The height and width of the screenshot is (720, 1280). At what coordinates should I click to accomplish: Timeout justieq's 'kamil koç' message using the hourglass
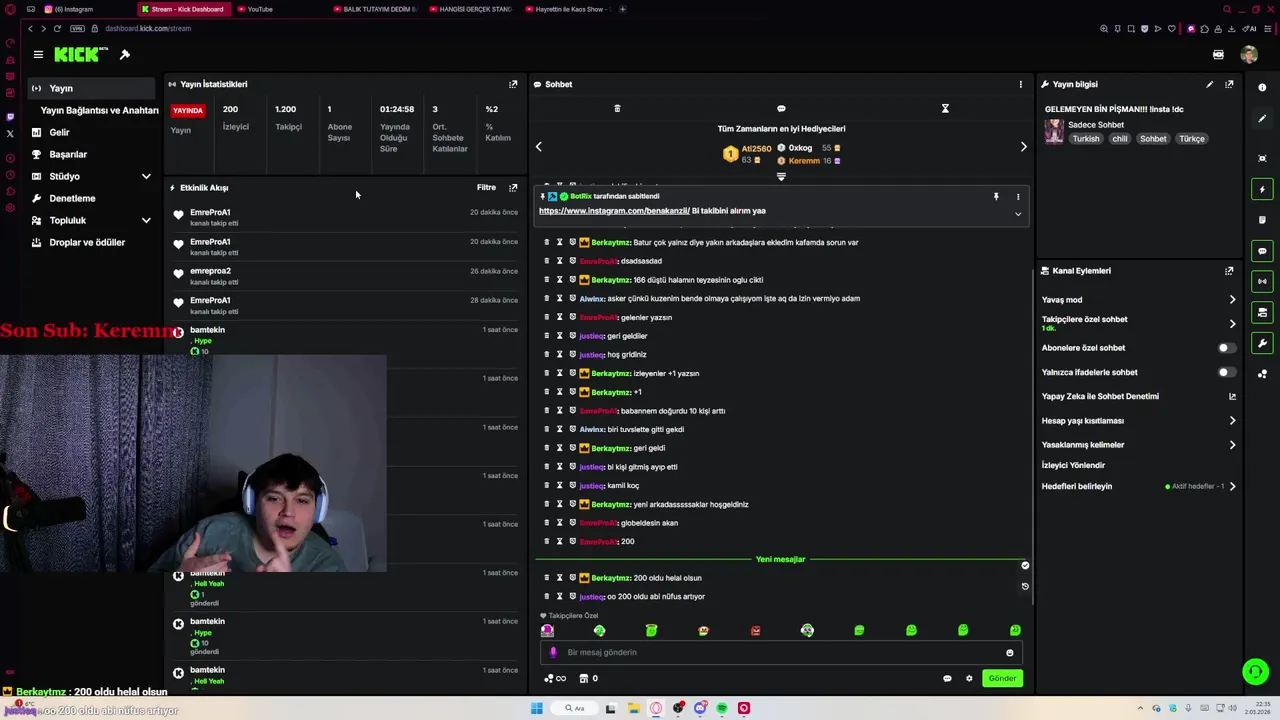coord(560,485)
